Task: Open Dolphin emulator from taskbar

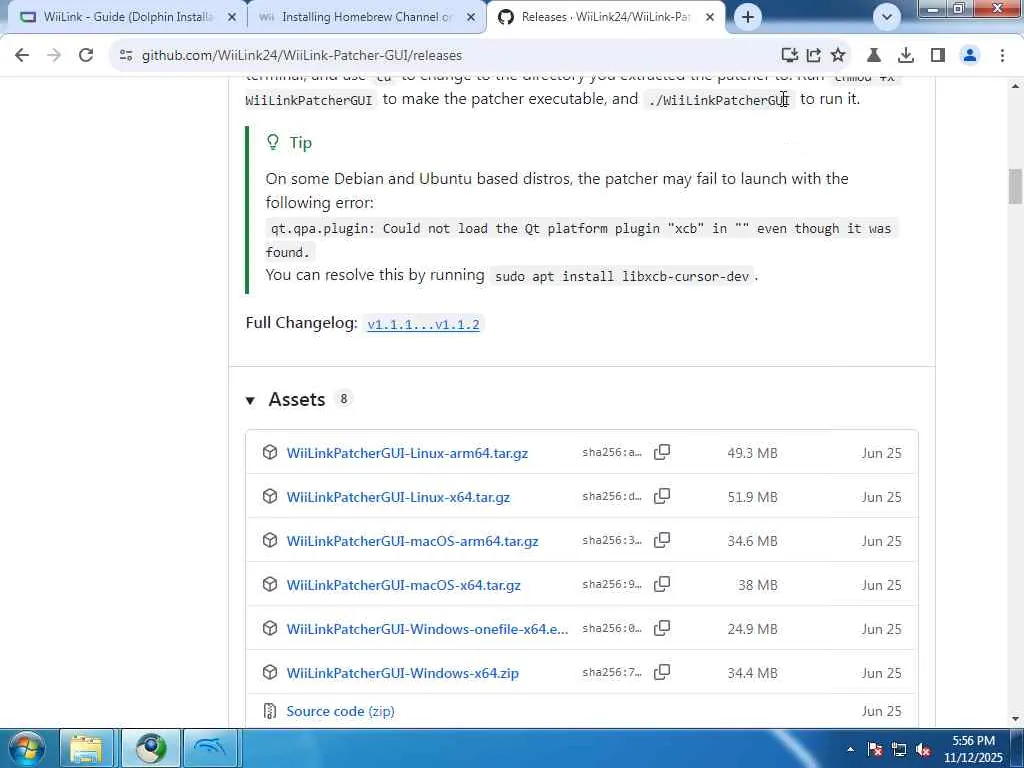Action: [x=210, y=748]
